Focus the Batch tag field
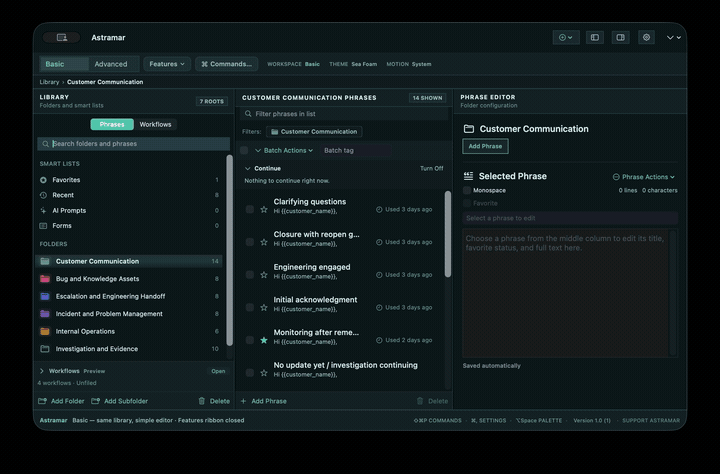 [356, 150]
